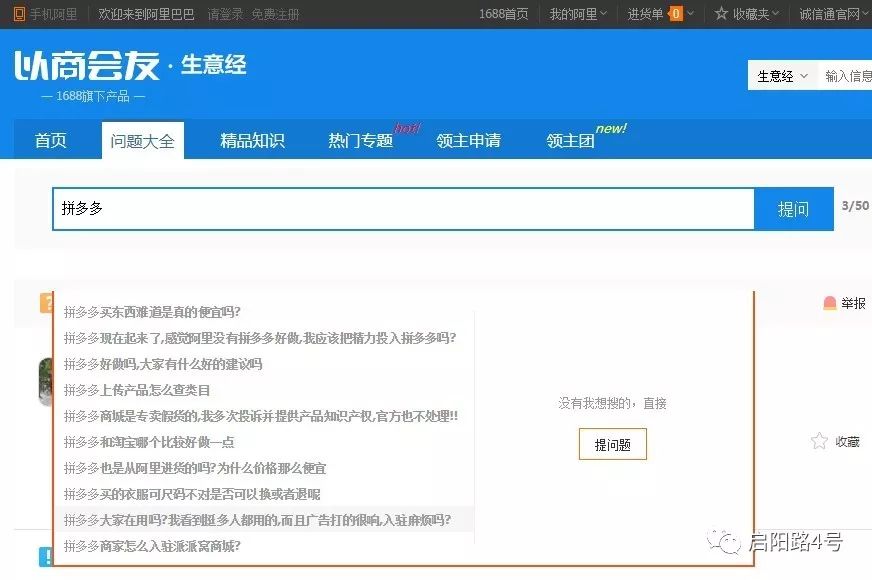Click the 举报 link
Screen dimensions: 872x580
tap(853, 303)
